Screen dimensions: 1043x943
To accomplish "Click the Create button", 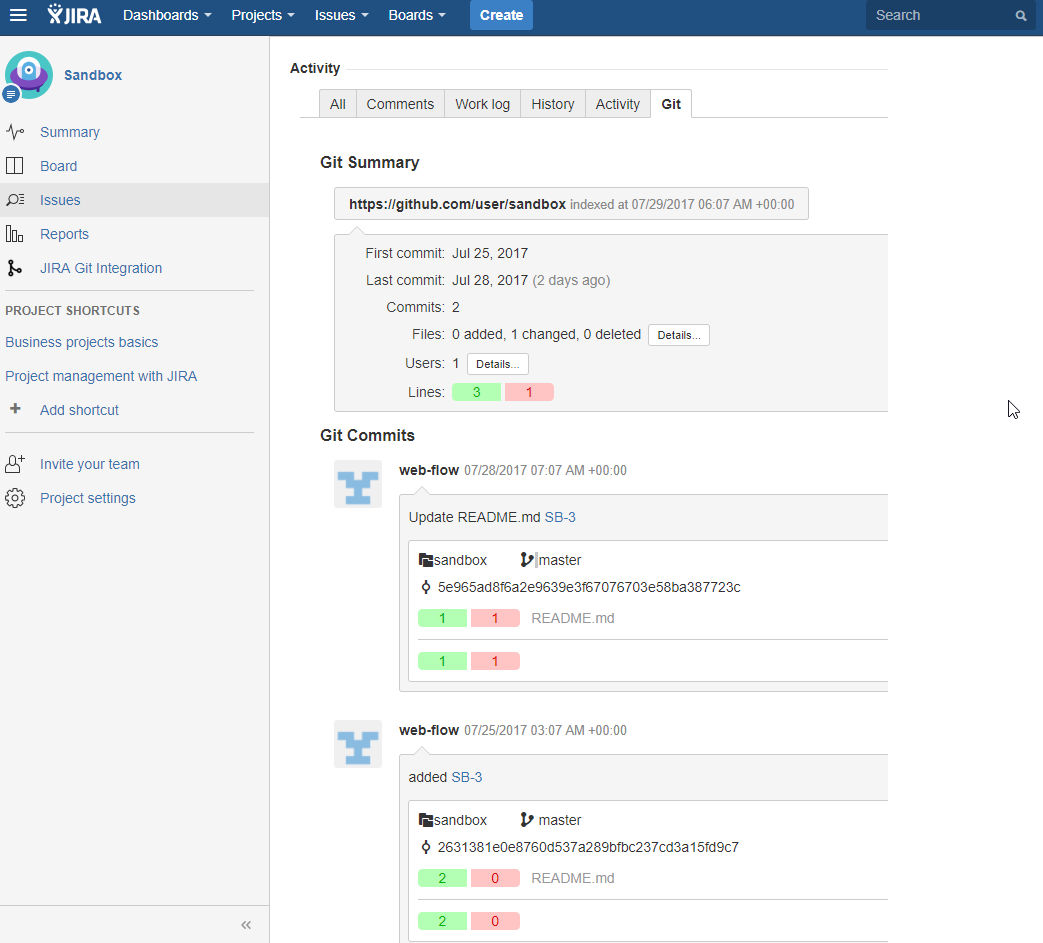I will point(502,15).
